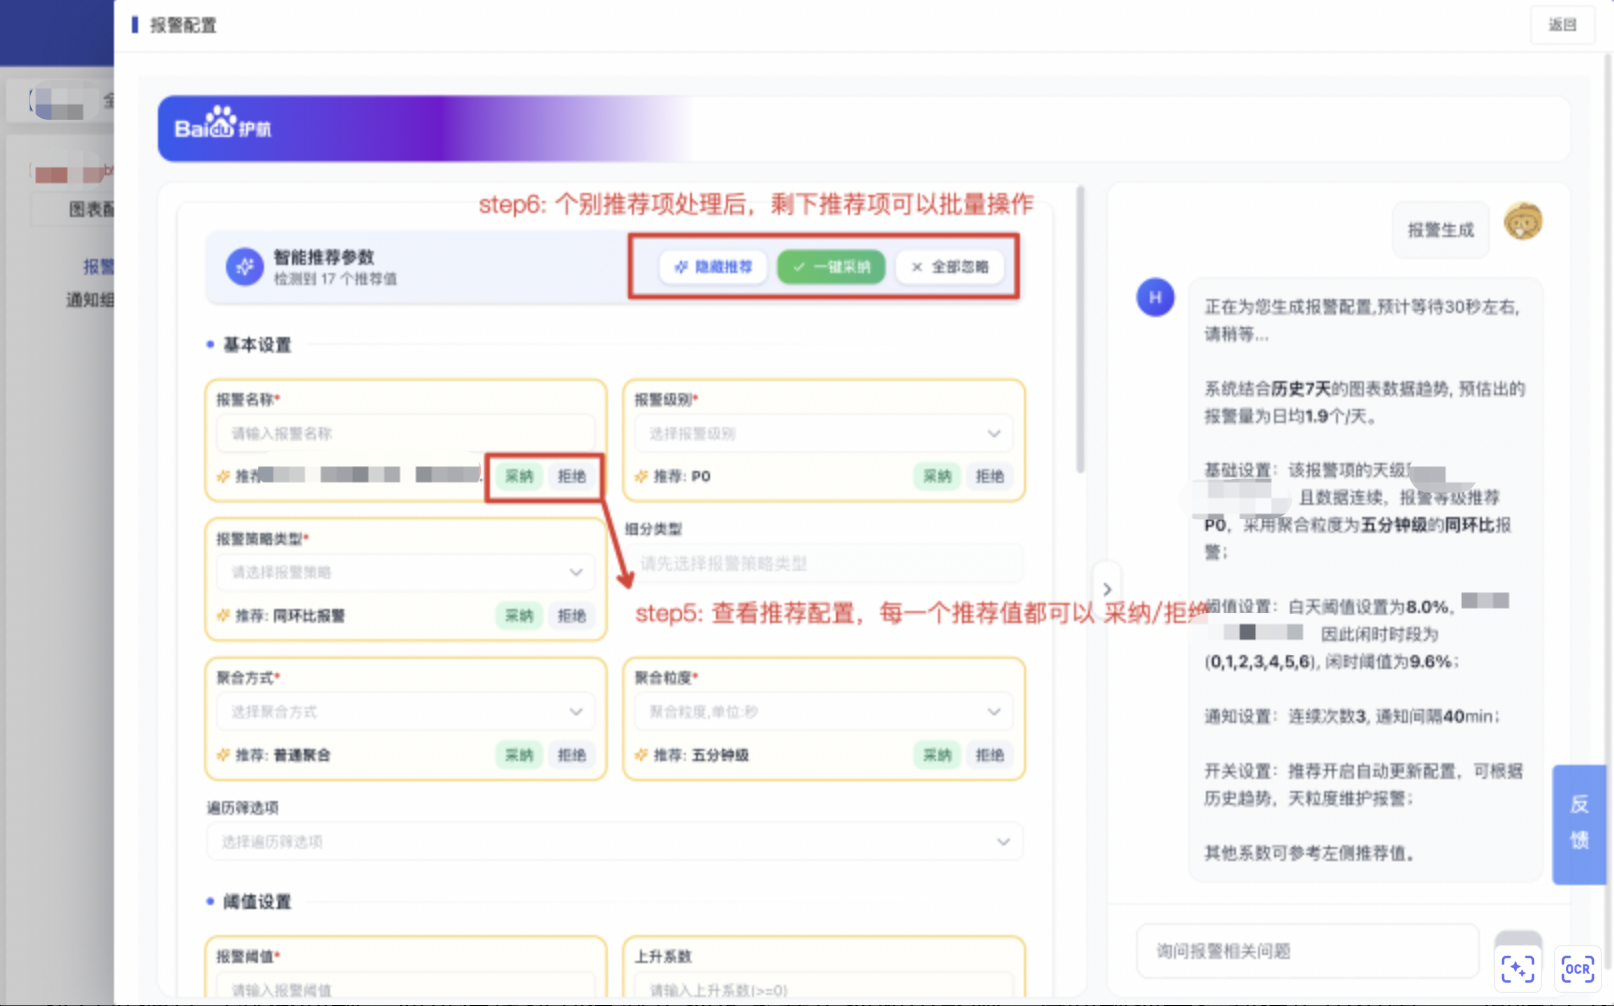This screenshot has width=1614, height=1006.
Task: Click the 询问报警相关问题 chat input field
Action: point(1290,951)
